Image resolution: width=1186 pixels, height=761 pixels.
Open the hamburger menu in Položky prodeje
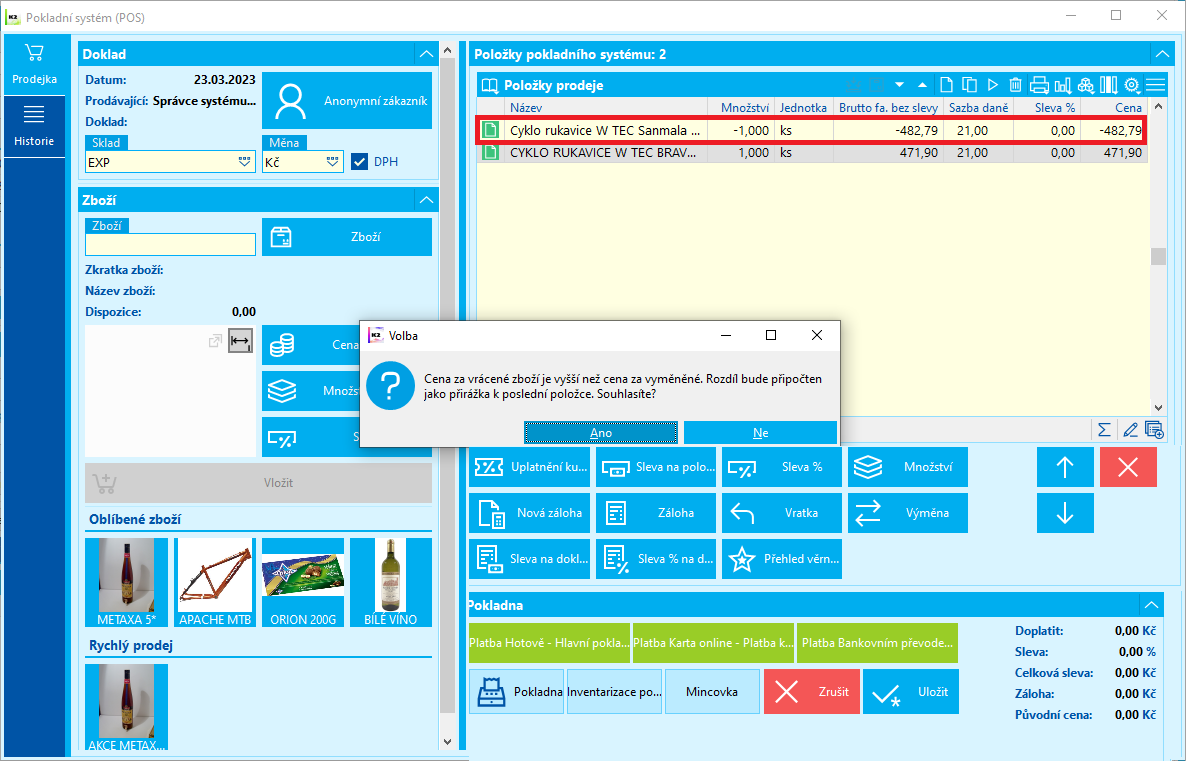pos(1156,85)
